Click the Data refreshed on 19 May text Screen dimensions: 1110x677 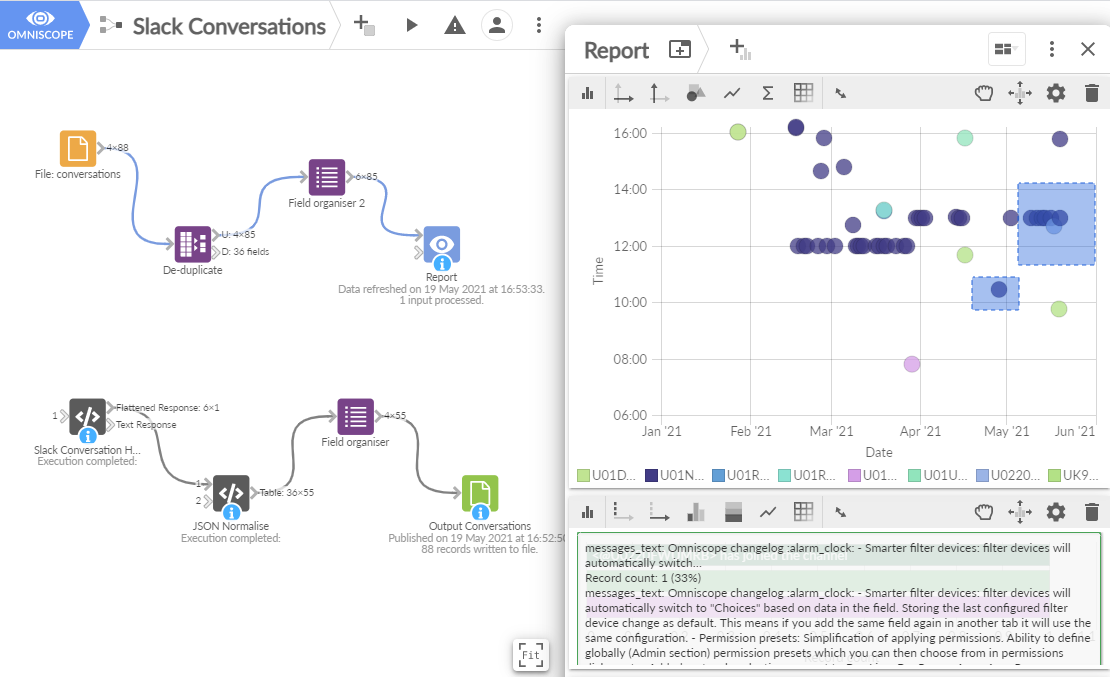pyautogui.click(x=441, y=289)
